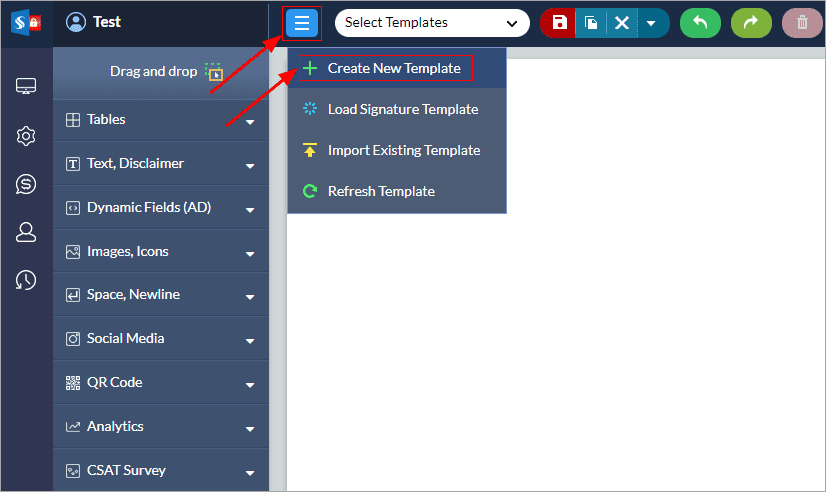Click Load Signature Template option
The height and width of the screenshot is (492, 826).
tap(402, 110)
